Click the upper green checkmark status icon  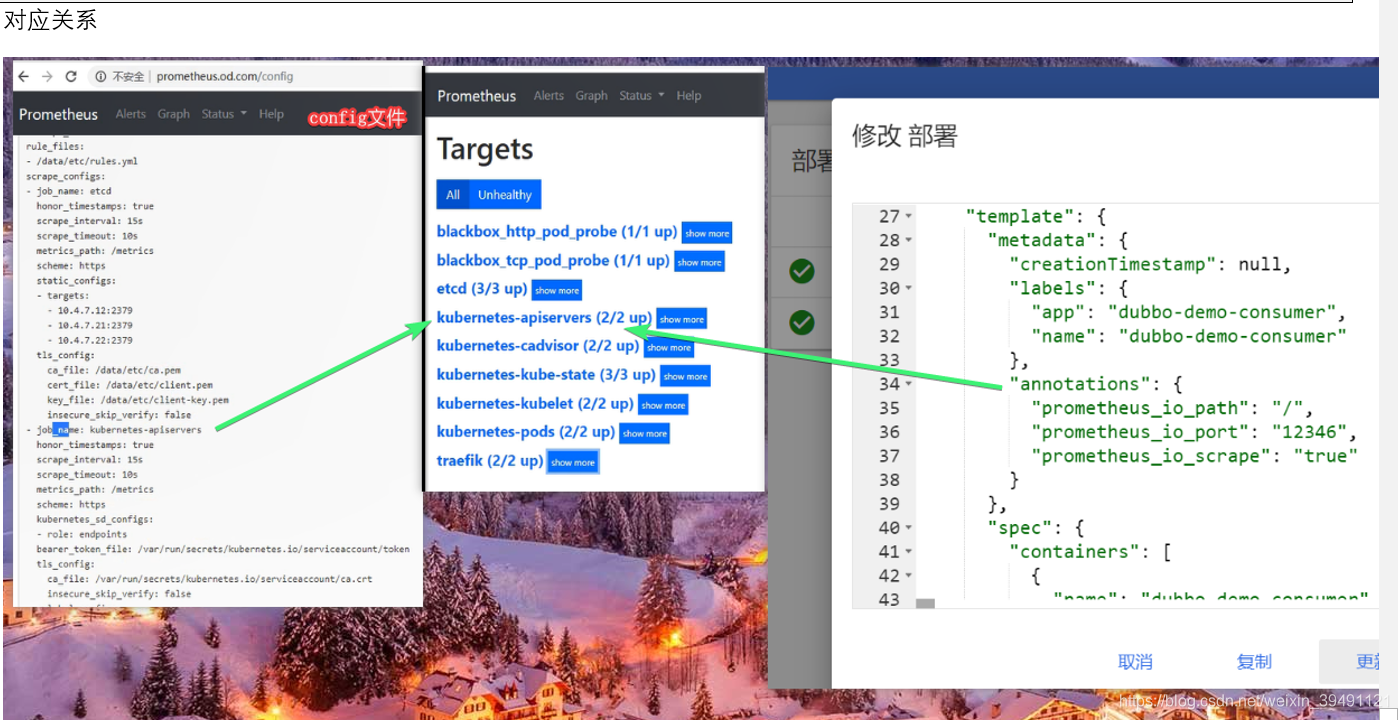click(801, 271)
